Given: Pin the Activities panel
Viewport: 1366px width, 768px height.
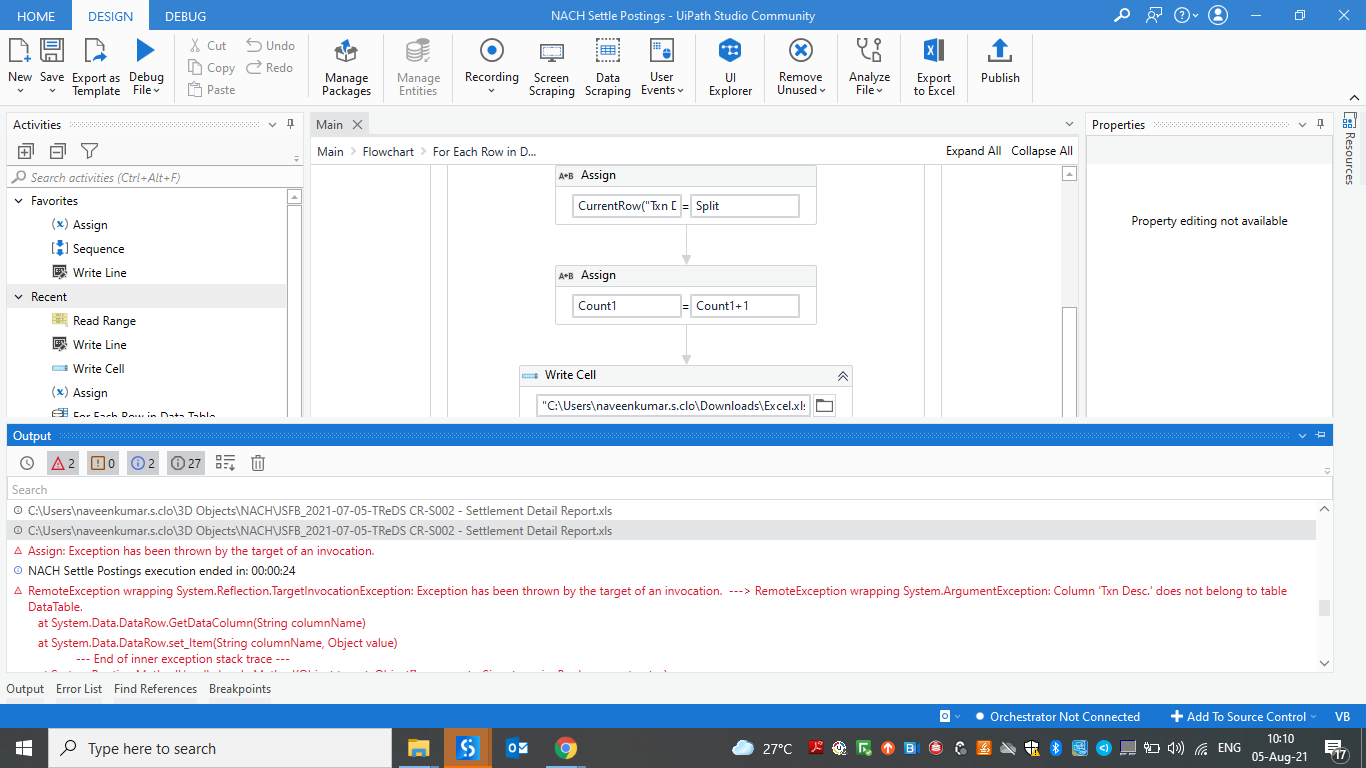Looking at the screenshot, I should pos(291,124).
